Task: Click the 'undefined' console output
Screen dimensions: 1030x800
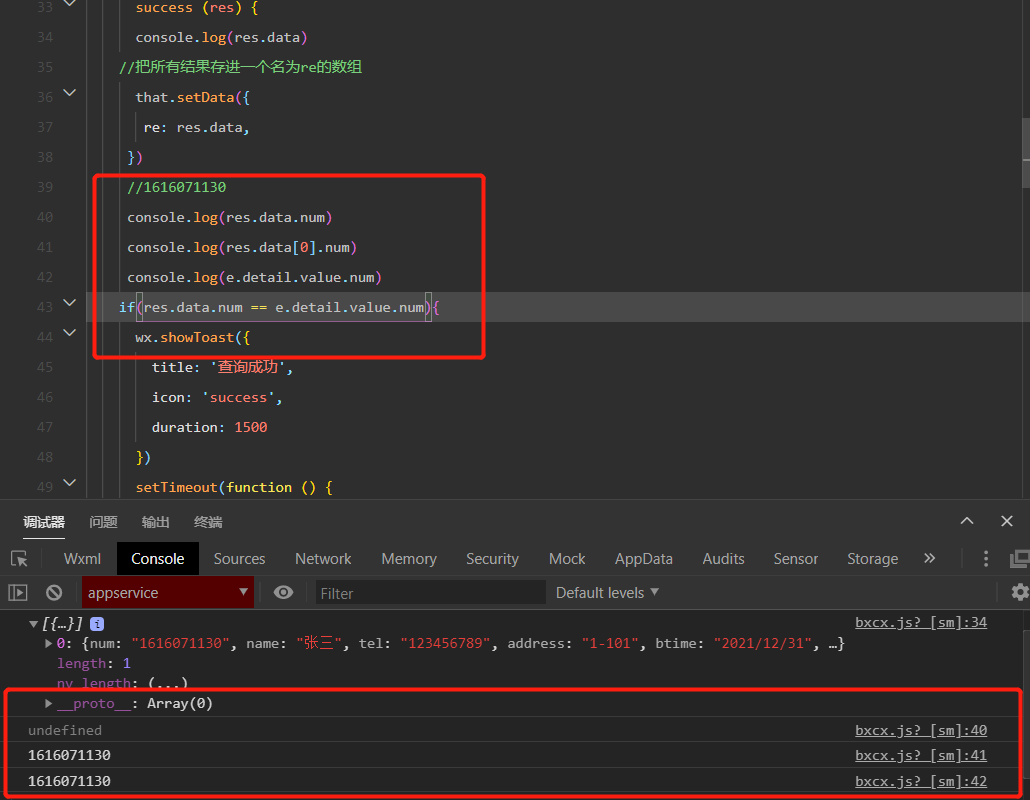Action: (65, 730)
